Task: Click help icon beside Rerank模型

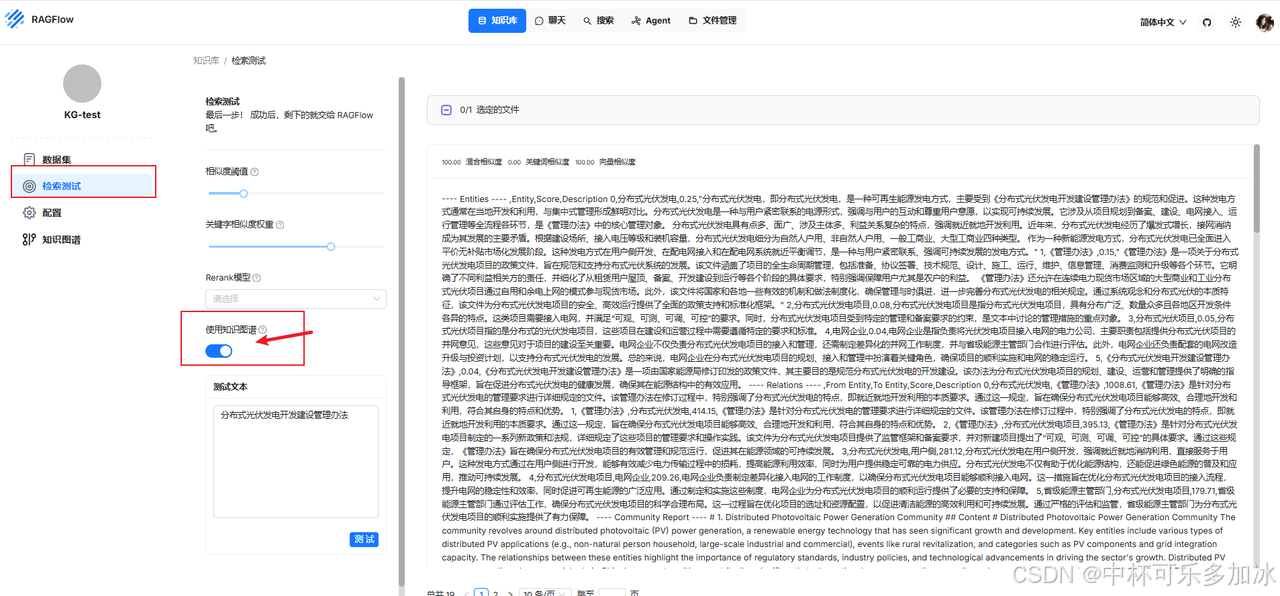Action: (259, 277)
